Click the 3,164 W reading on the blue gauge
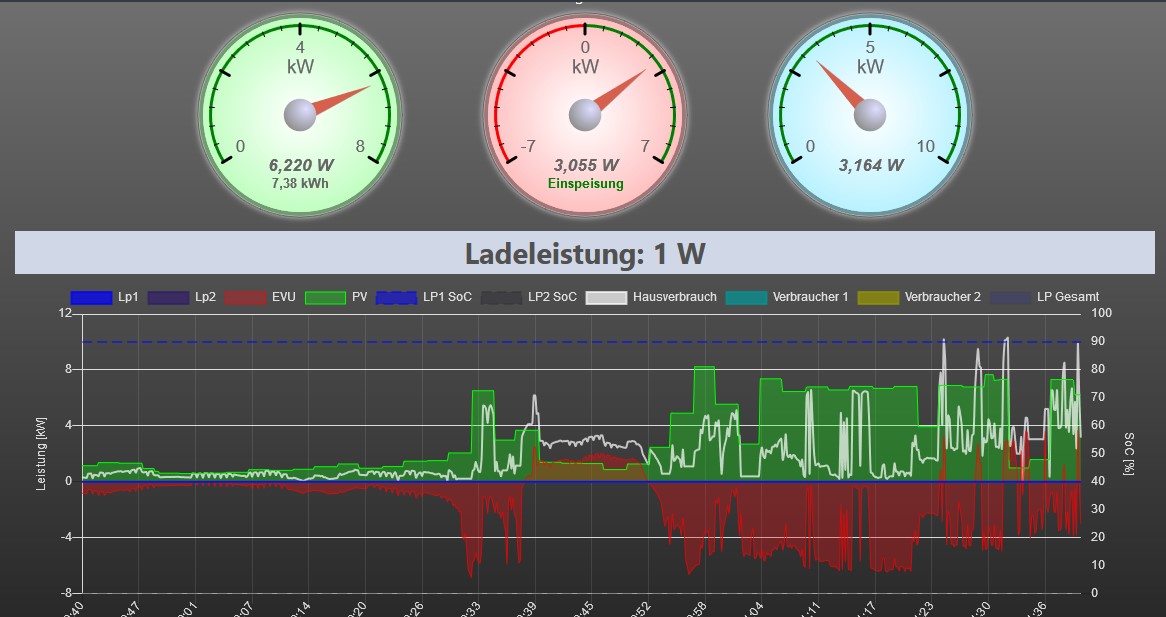 point(871,165)
